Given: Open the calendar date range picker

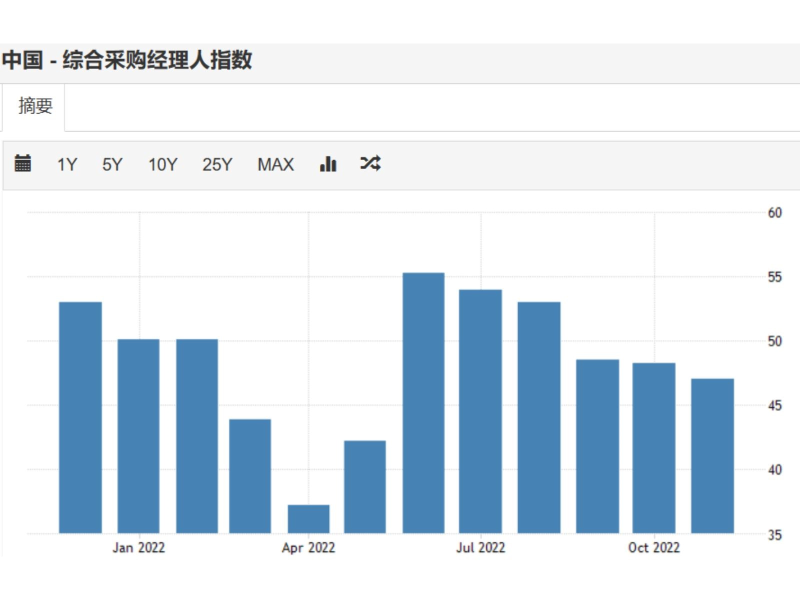Looking at the screenshot, I should (x=23, y=164).
